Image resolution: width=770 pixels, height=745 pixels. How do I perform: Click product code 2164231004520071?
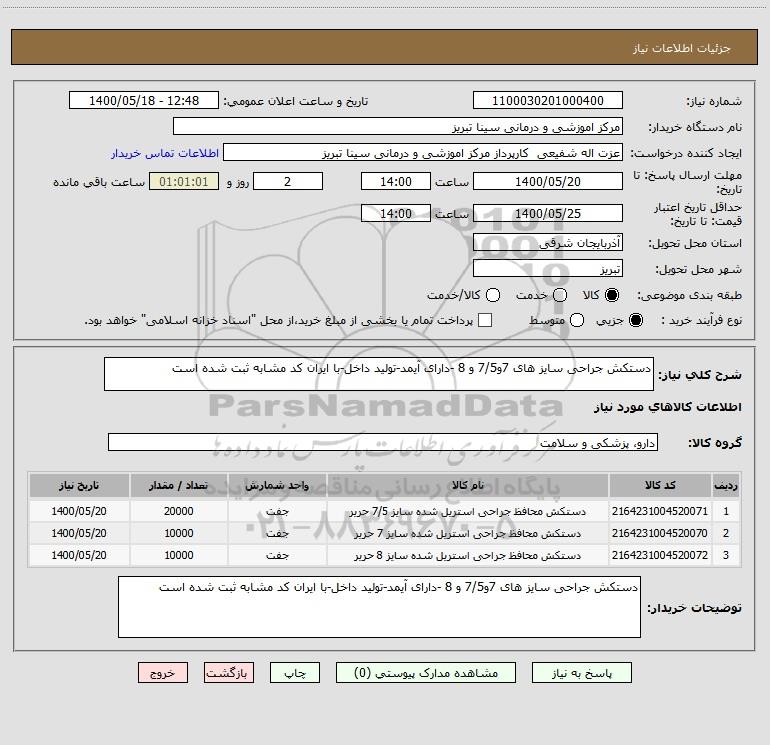pyautogui.click(x=660, y=511)
